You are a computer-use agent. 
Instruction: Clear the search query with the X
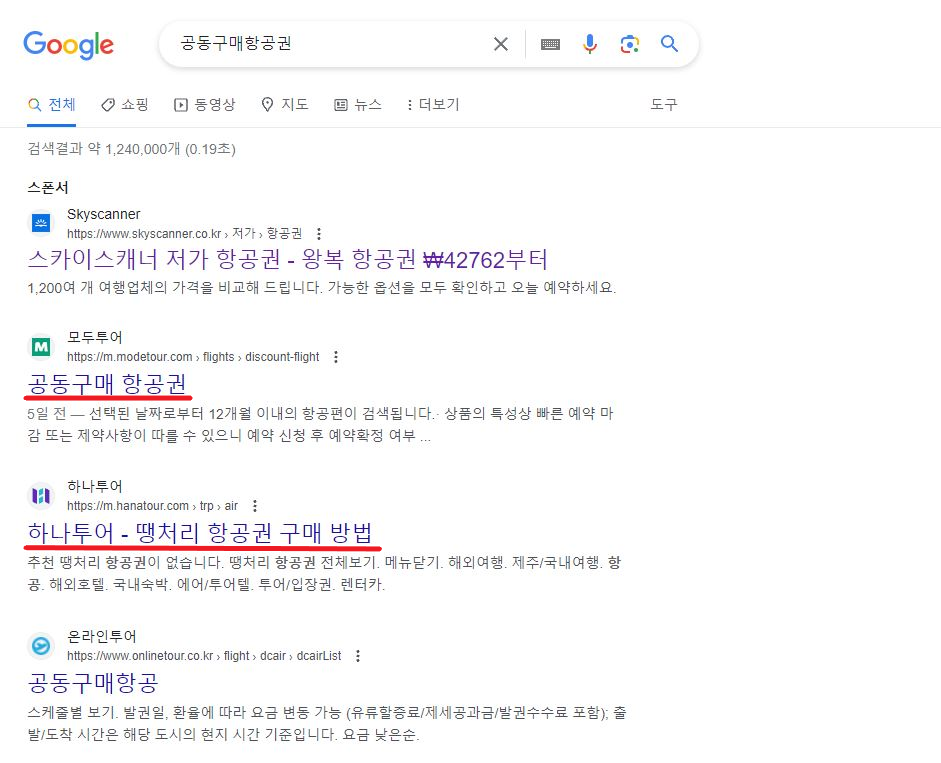pos(501,44)
